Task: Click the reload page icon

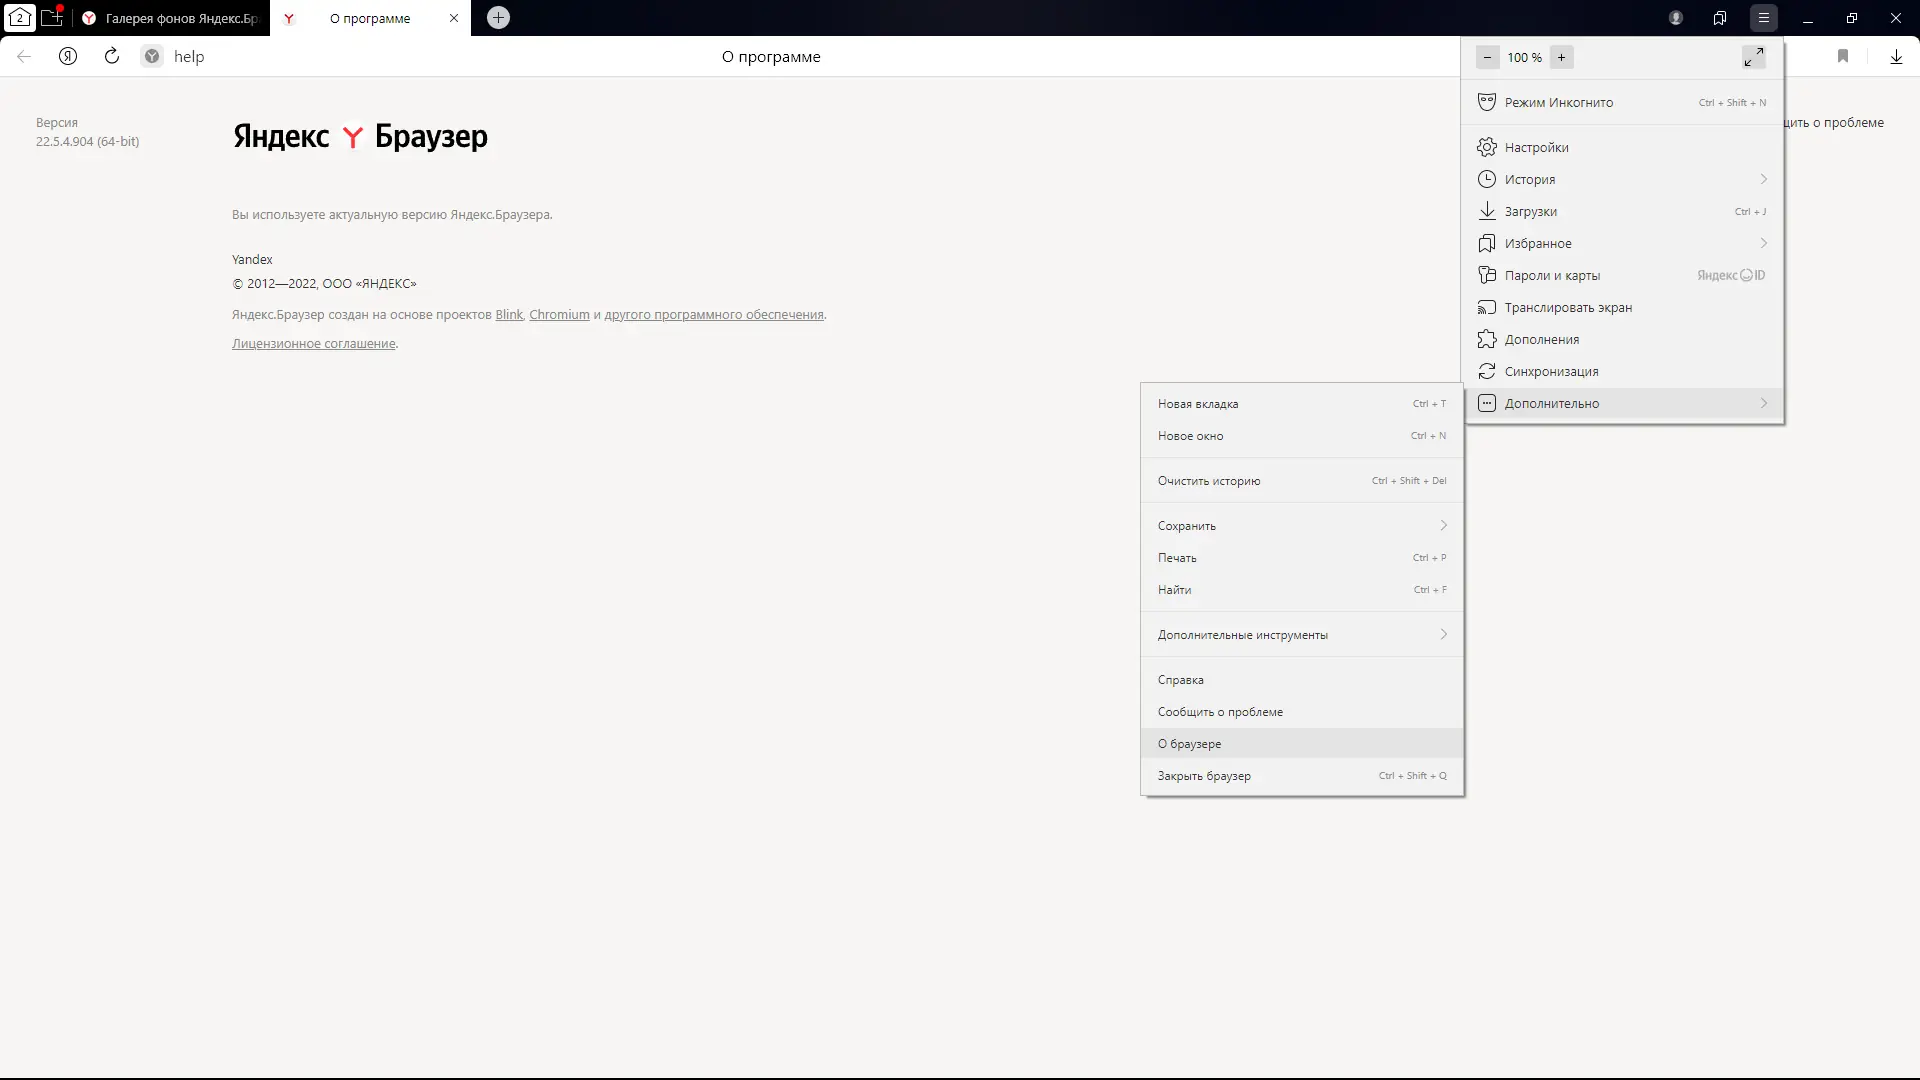Action: pyautogui.click(x=112, y=56)
